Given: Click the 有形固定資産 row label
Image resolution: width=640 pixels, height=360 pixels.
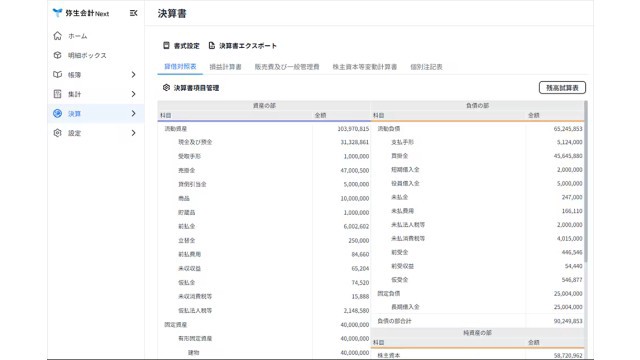Looking at the screenshot, I should (195, 338).
